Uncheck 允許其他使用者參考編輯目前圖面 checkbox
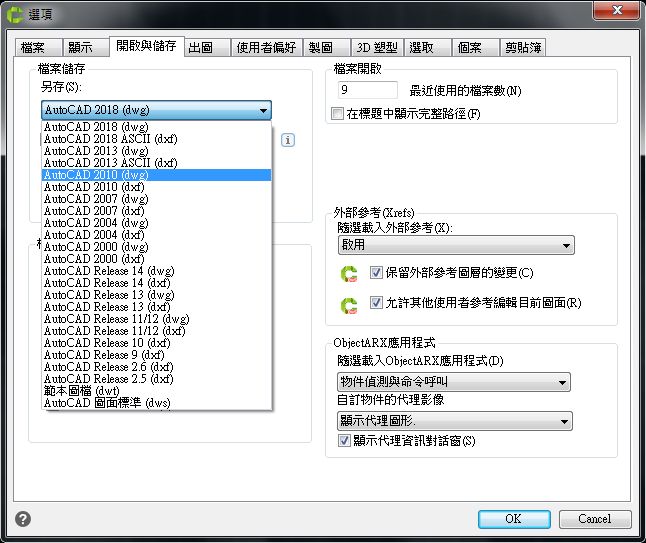Image resolution: width=646 pixels, height=543 pixels. 376,303
